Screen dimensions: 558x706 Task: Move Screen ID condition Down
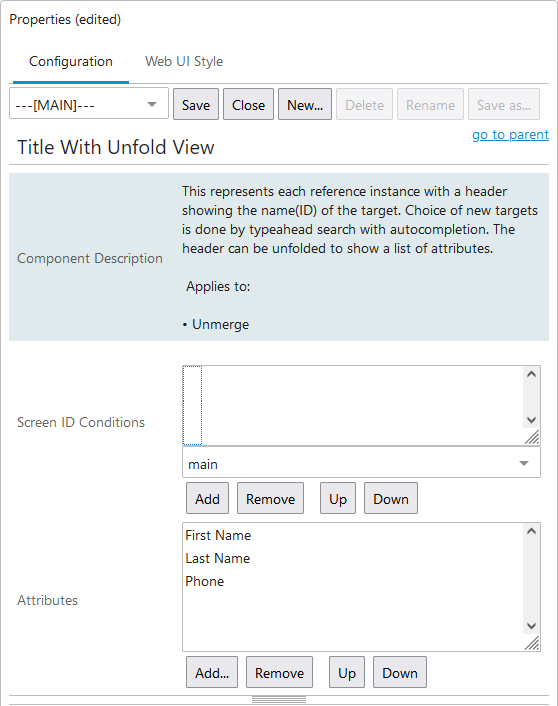(391, 498)
